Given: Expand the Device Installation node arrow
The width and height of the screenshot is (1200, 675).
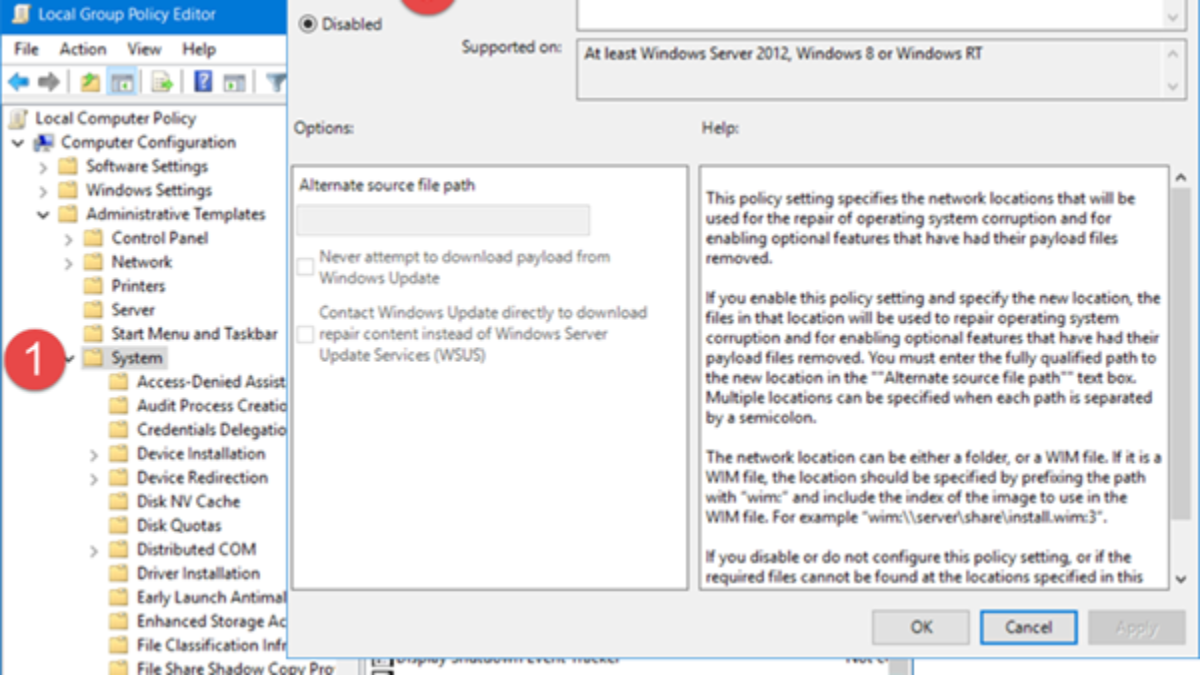Looking at the screenshot, I should pyautogui.click(x=94, y=454).
